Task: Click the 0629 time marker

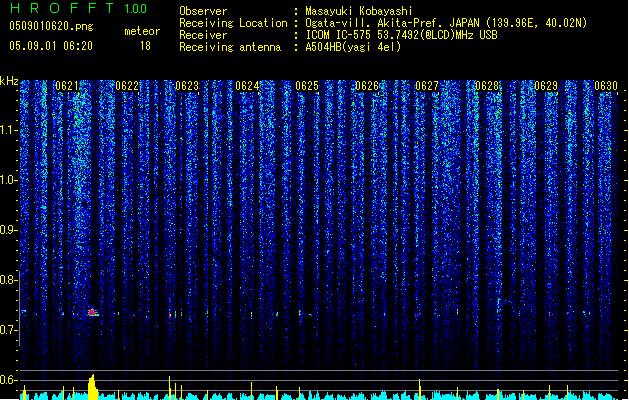Action: tap(546, 86)
